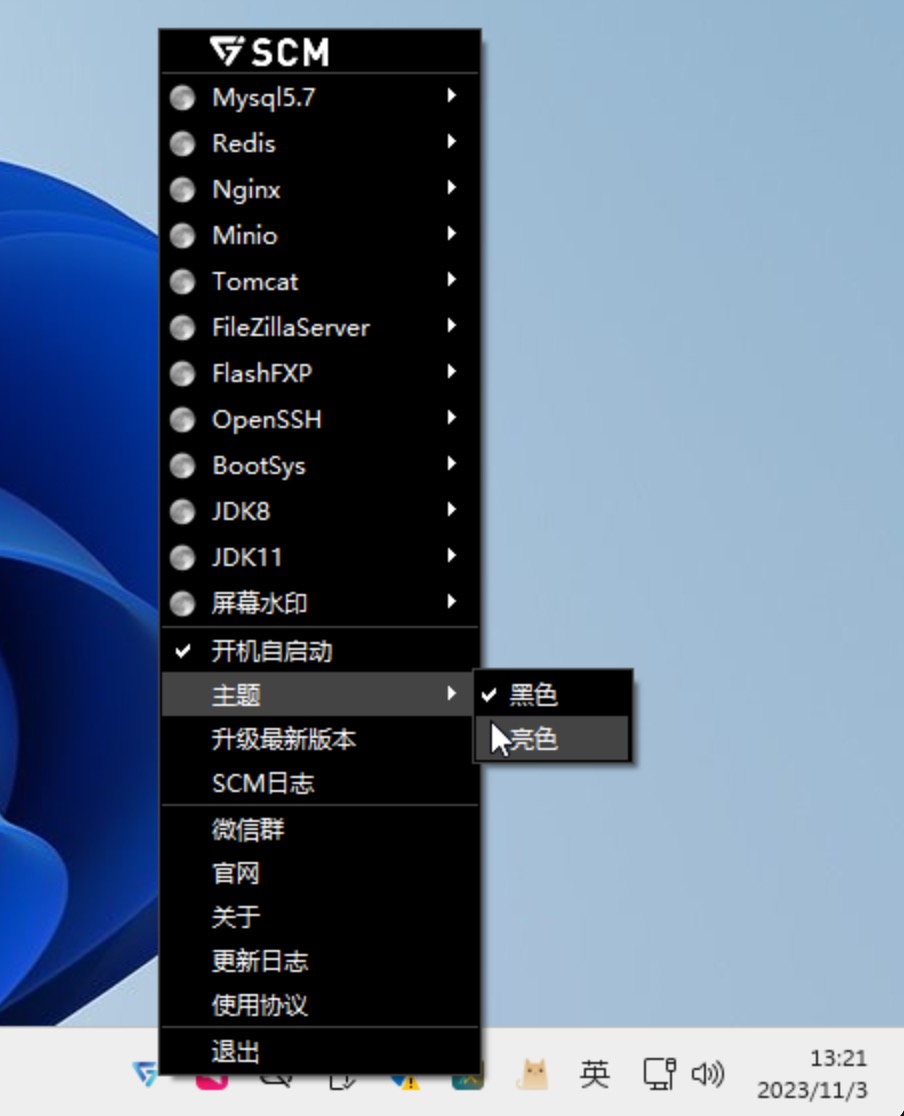The height and width of the screenshot is (1116, 904).
Task: Open the 微信群 link
Action: [320, 830]
